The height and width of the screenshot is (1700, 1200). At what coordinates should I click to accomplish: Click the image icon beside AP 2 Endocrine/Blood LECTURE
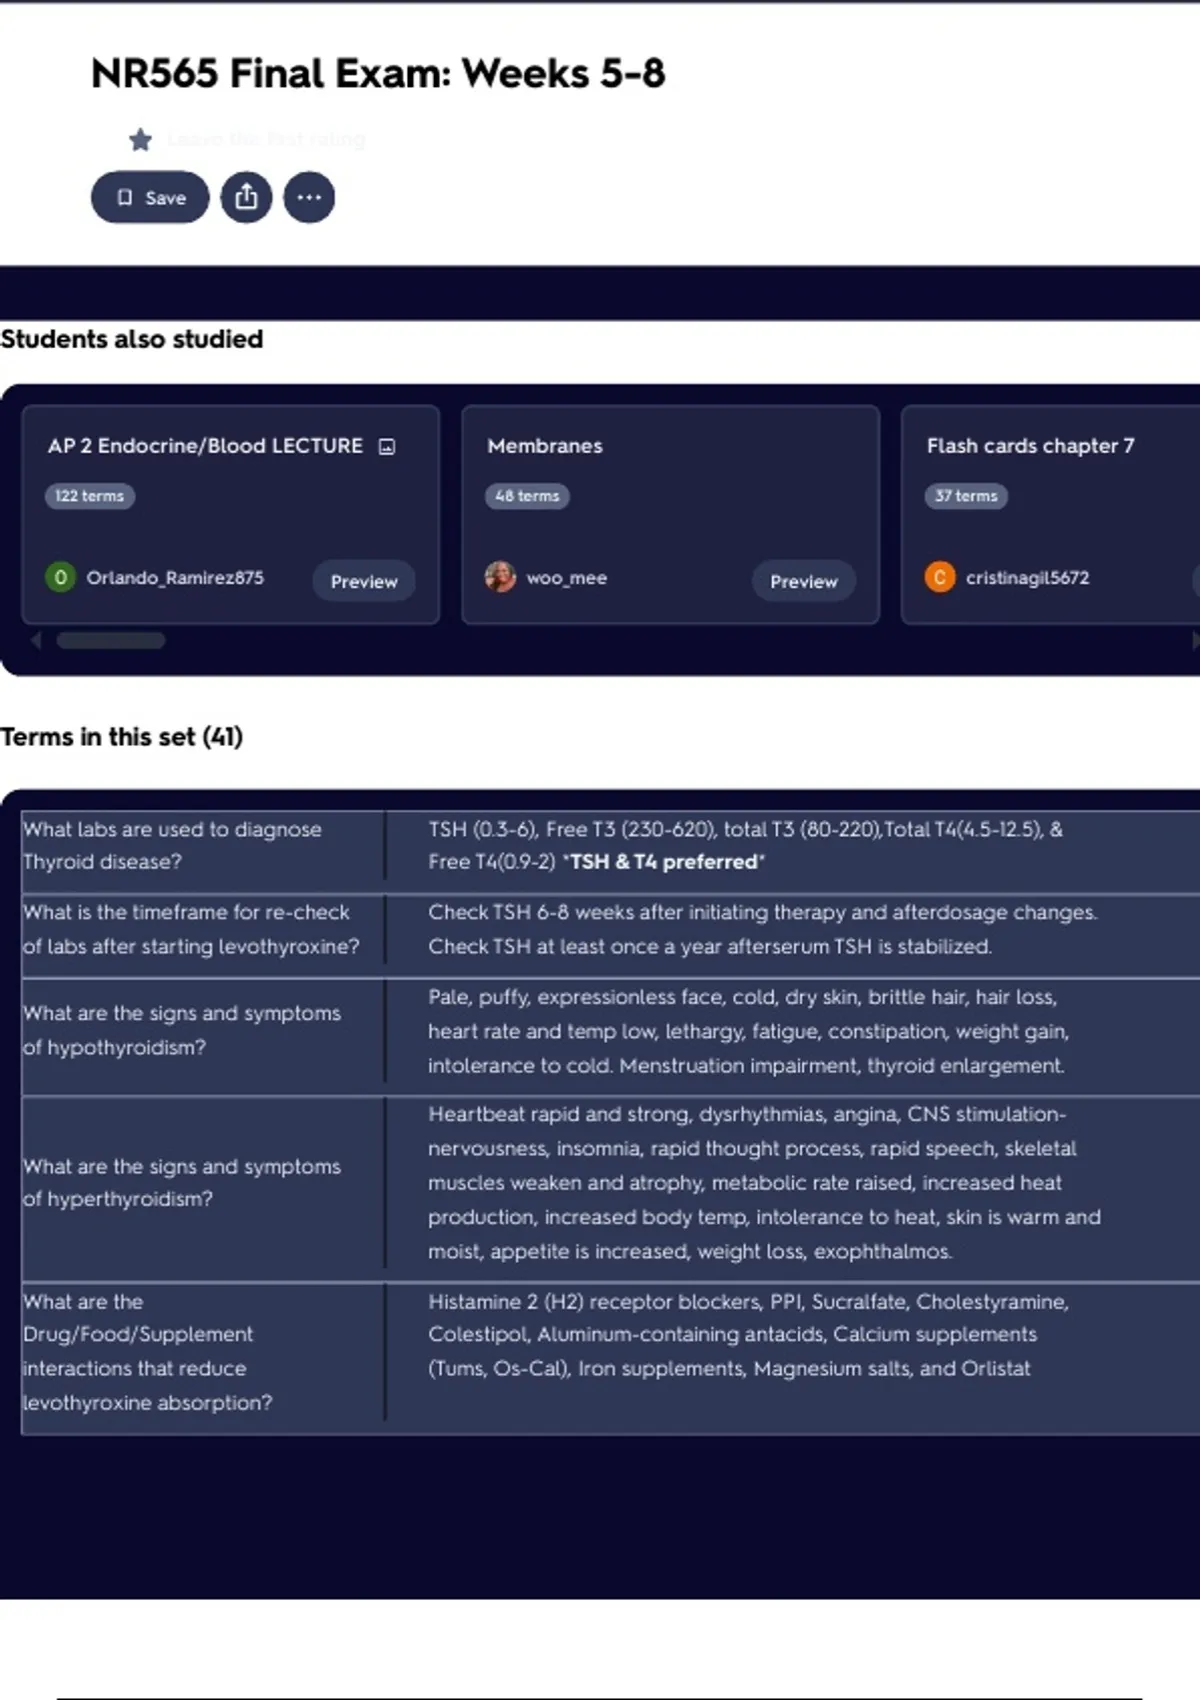pos(387,447)
